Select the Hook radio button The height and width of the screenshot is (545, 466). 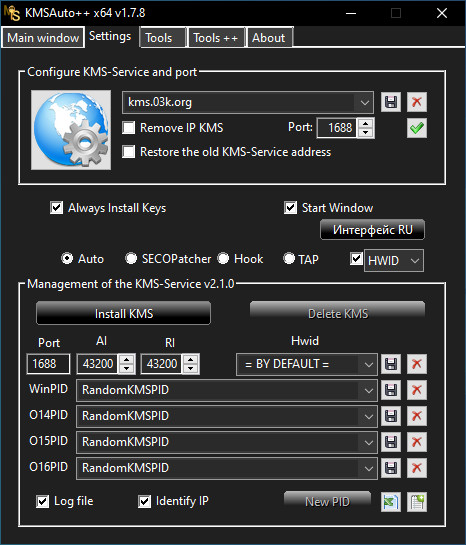tap(223, 259)
